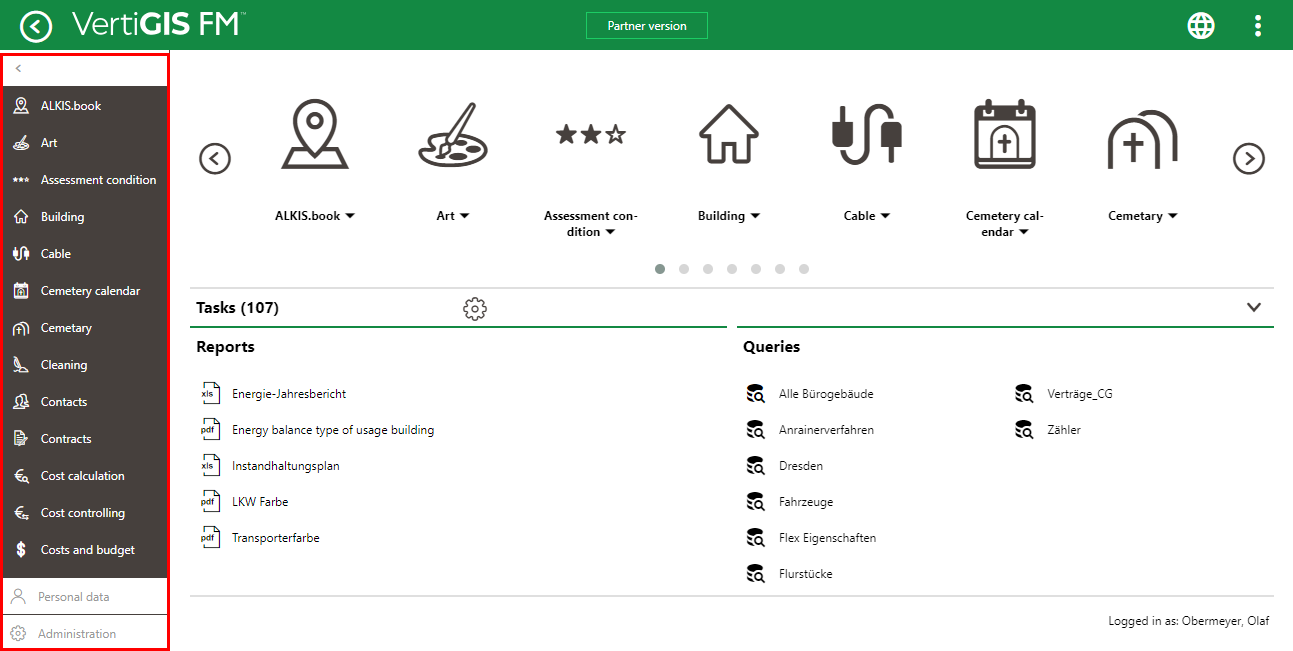The height and width of the screenshot is (651, 1293).
Task: Expand the Building dropdown arrow
Action: coord(755,216)
